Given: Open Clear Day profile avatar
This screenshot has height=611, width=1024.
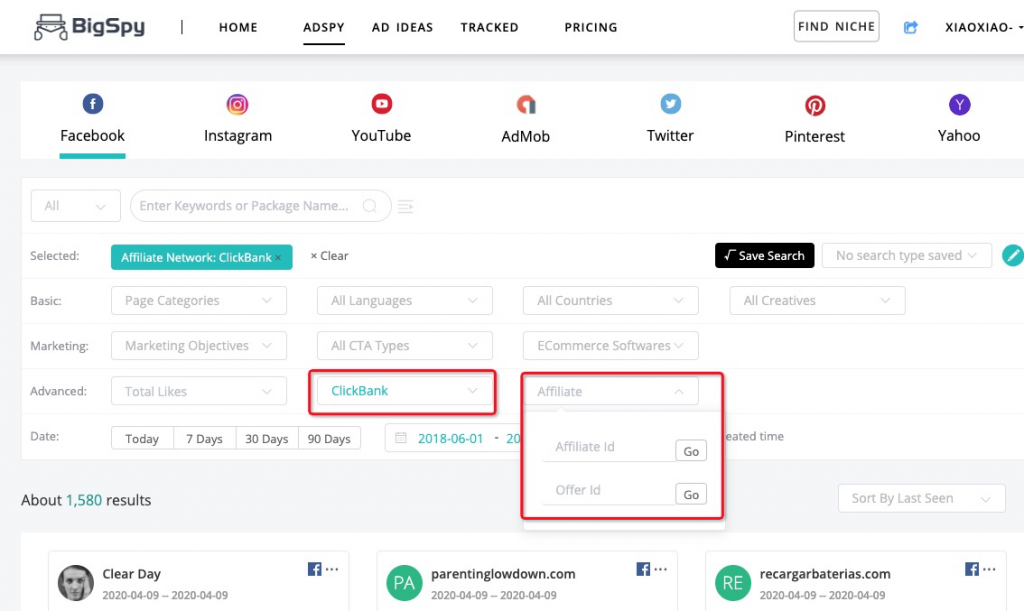Looking at the screenshot, I should click(x=76, y=583).
